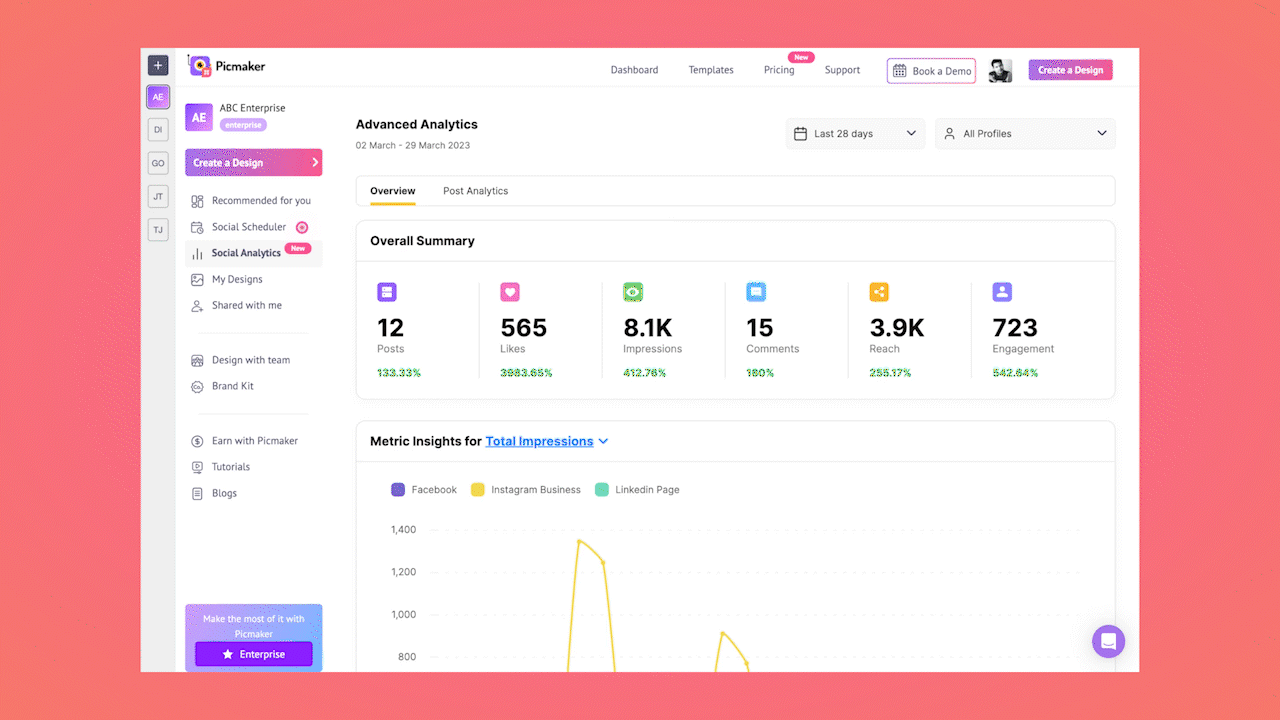Screen dimensions: 1280x720
Task: Click the Recommended for you icon
Action: 197,201
